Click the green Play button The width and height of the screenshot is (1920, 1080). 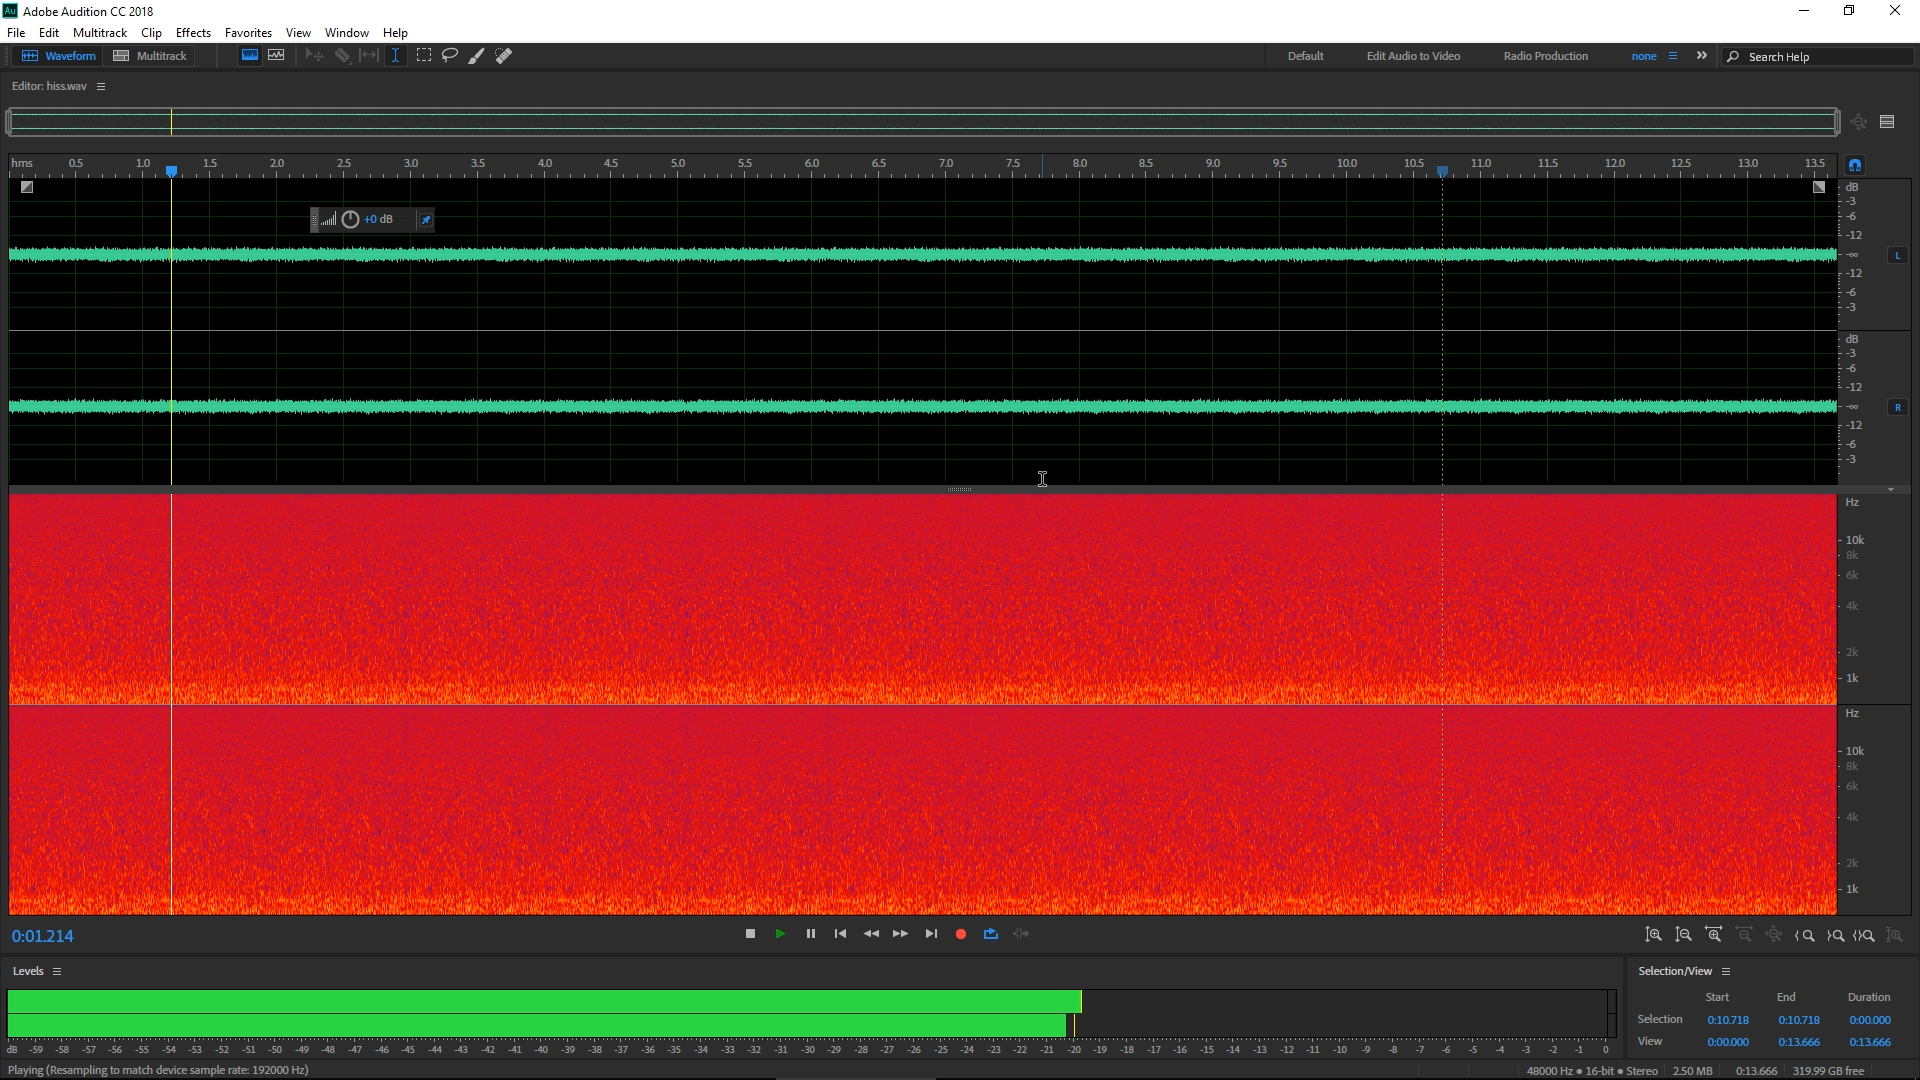(x=780, y=934)
